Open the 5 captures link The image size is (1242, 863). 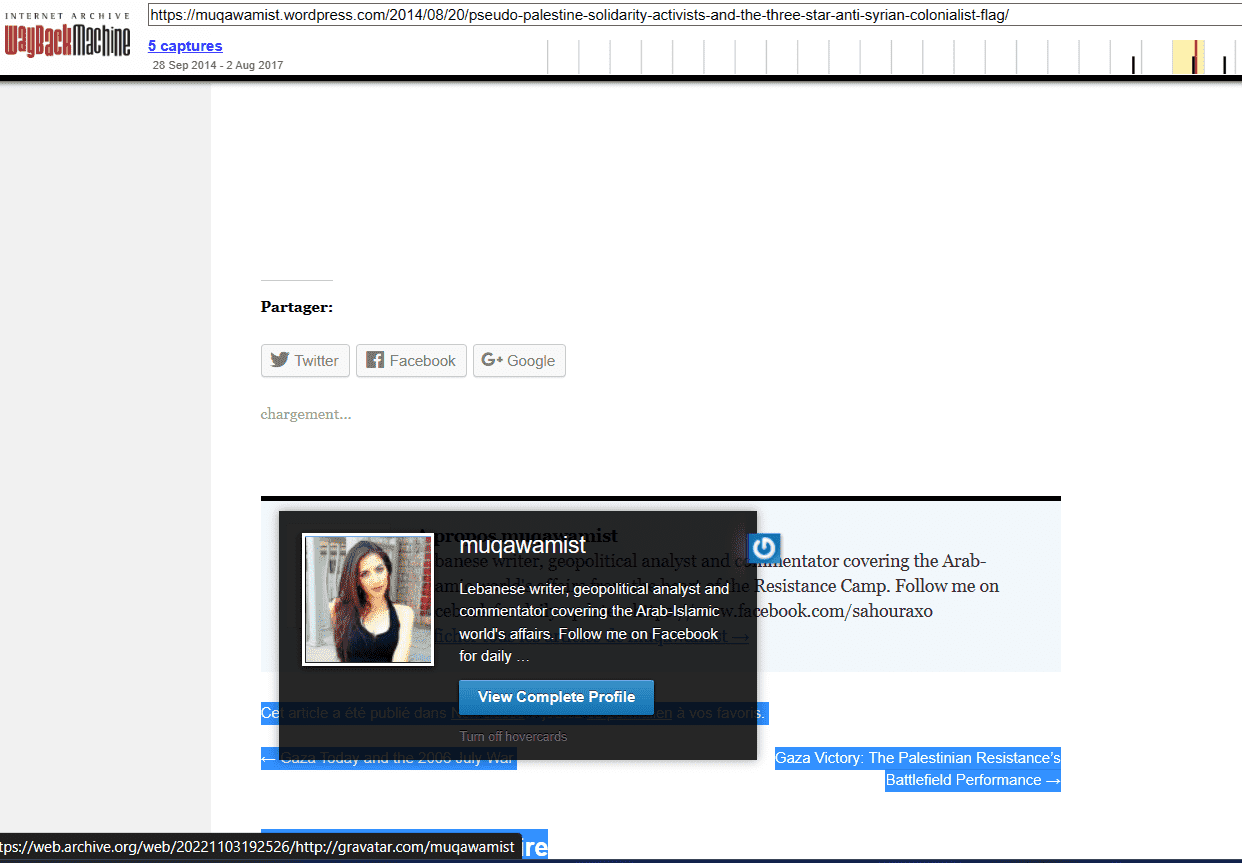(185, 46)
